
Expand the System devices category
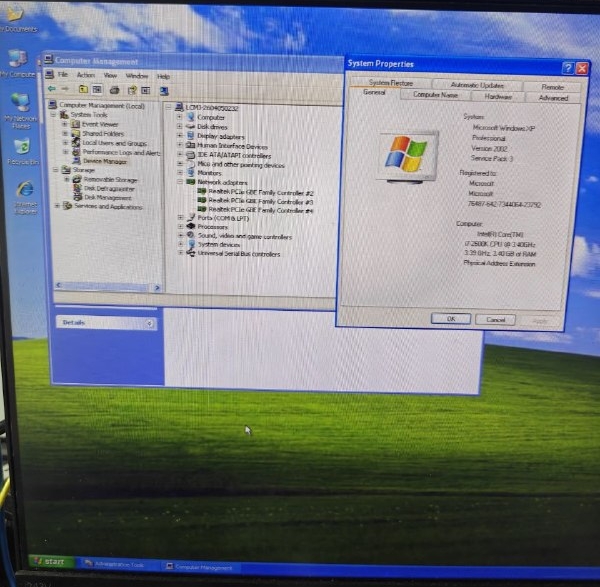point(181,244)
